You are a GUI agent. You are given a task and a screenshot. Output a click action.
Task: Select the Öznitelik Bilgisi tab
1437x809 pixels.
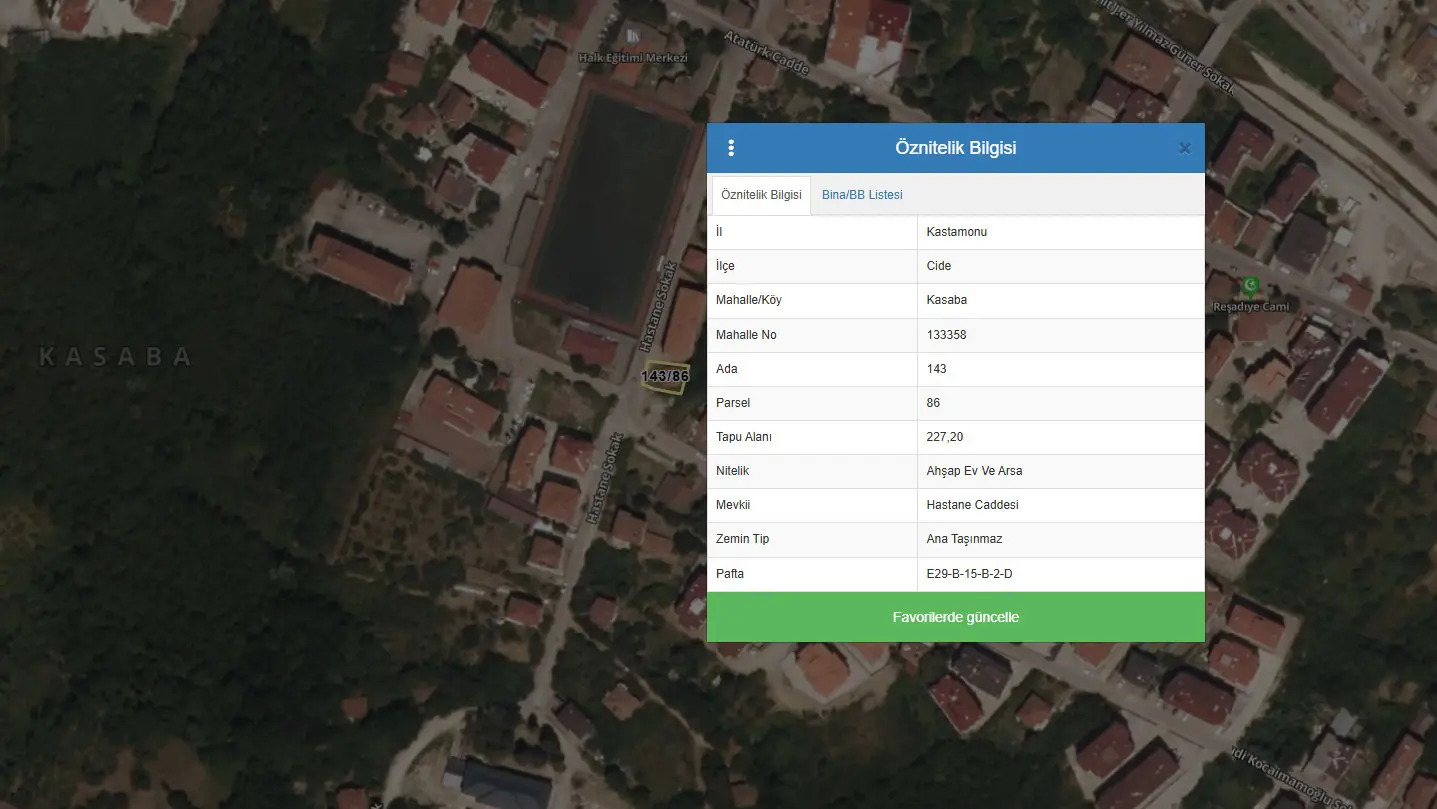pyautogui.click(x=761, y=195)
